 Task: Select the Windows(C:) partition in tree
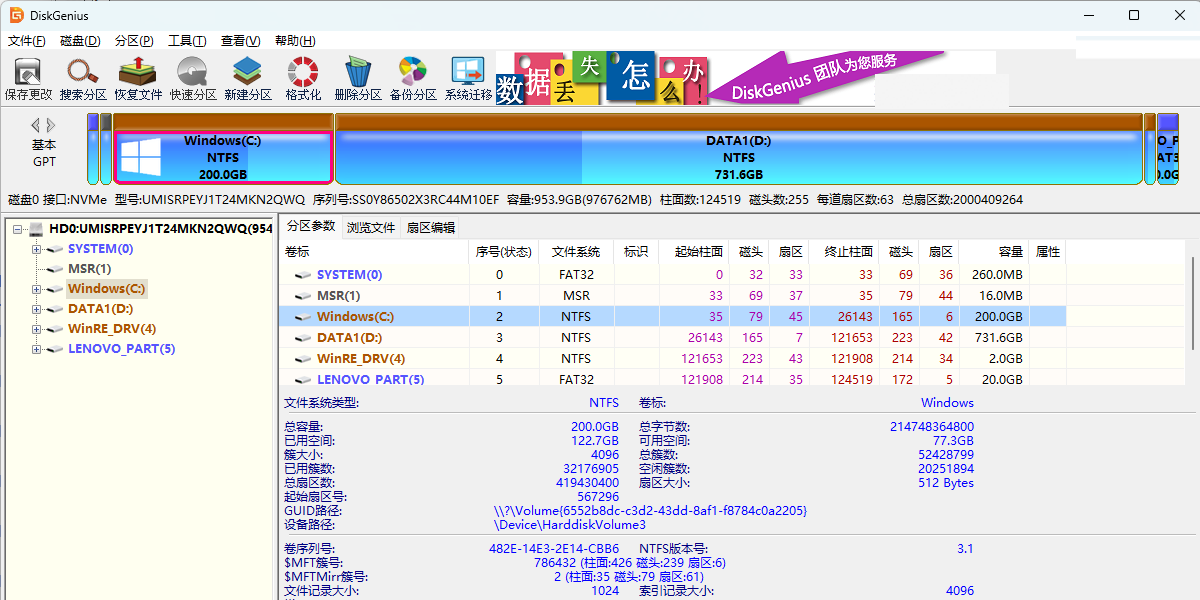point(105,289)
